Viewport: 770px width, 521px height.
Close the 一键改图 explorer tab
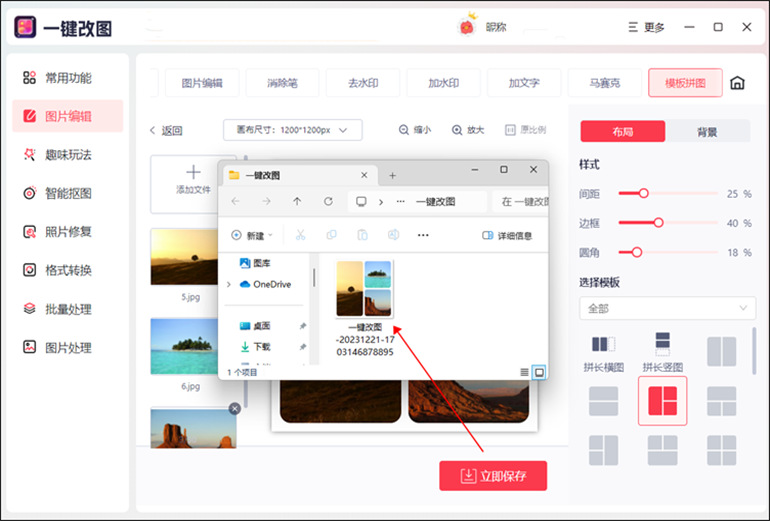(364, 175)
